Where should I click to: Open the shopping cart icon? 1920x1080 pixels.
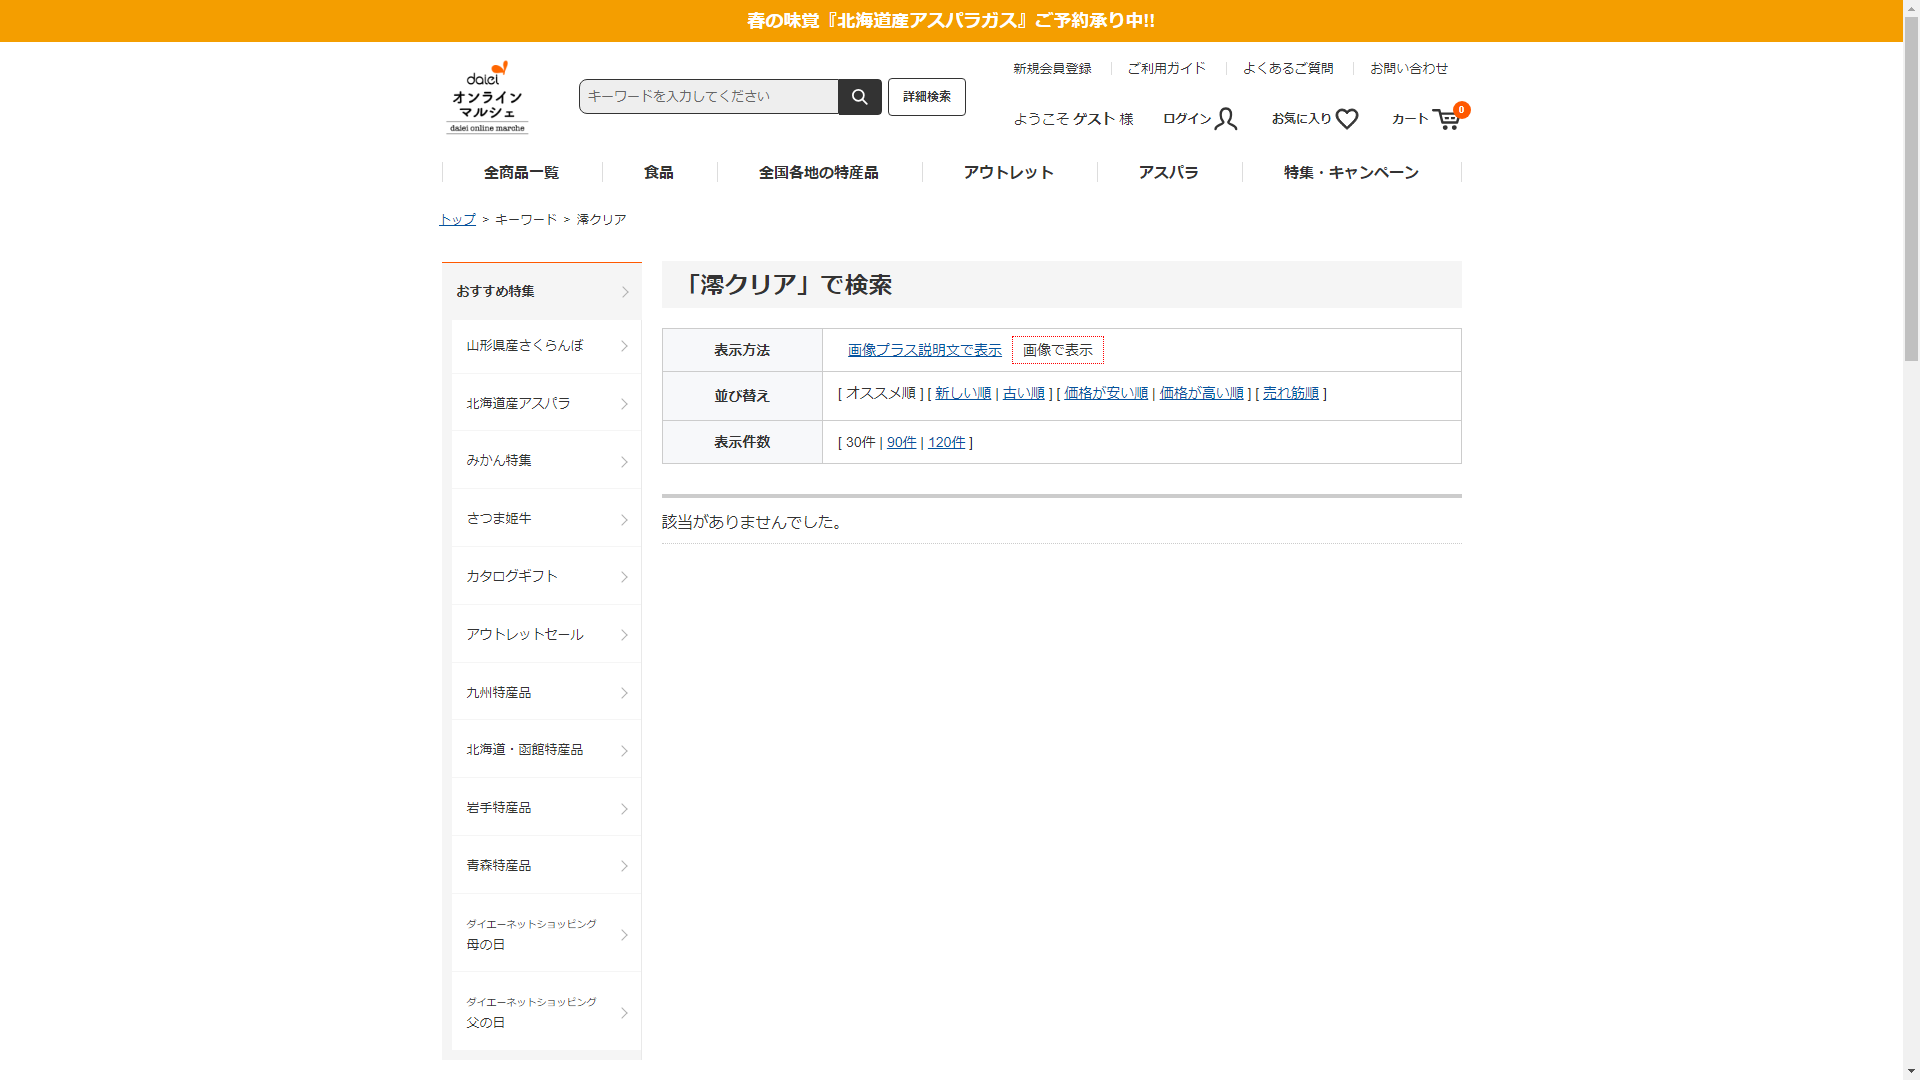coord(1446,120)
